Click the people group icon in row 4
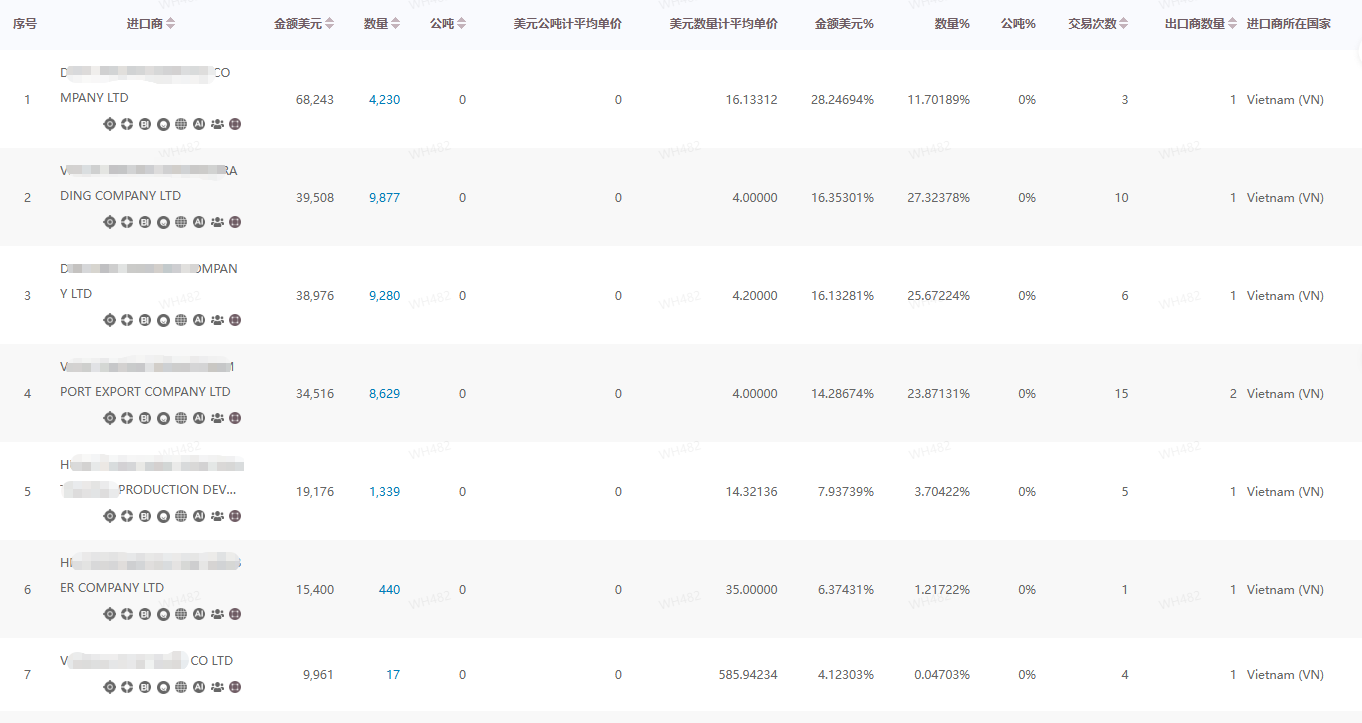The height and width of the screenshot is (723, 1362). [x=217, y=418]
